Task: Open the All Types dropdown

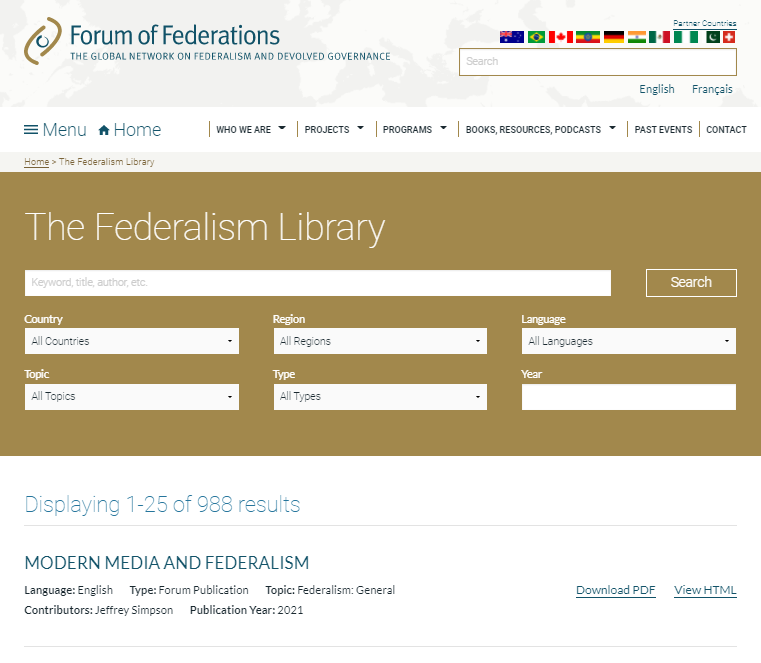Action: [380, 397]
